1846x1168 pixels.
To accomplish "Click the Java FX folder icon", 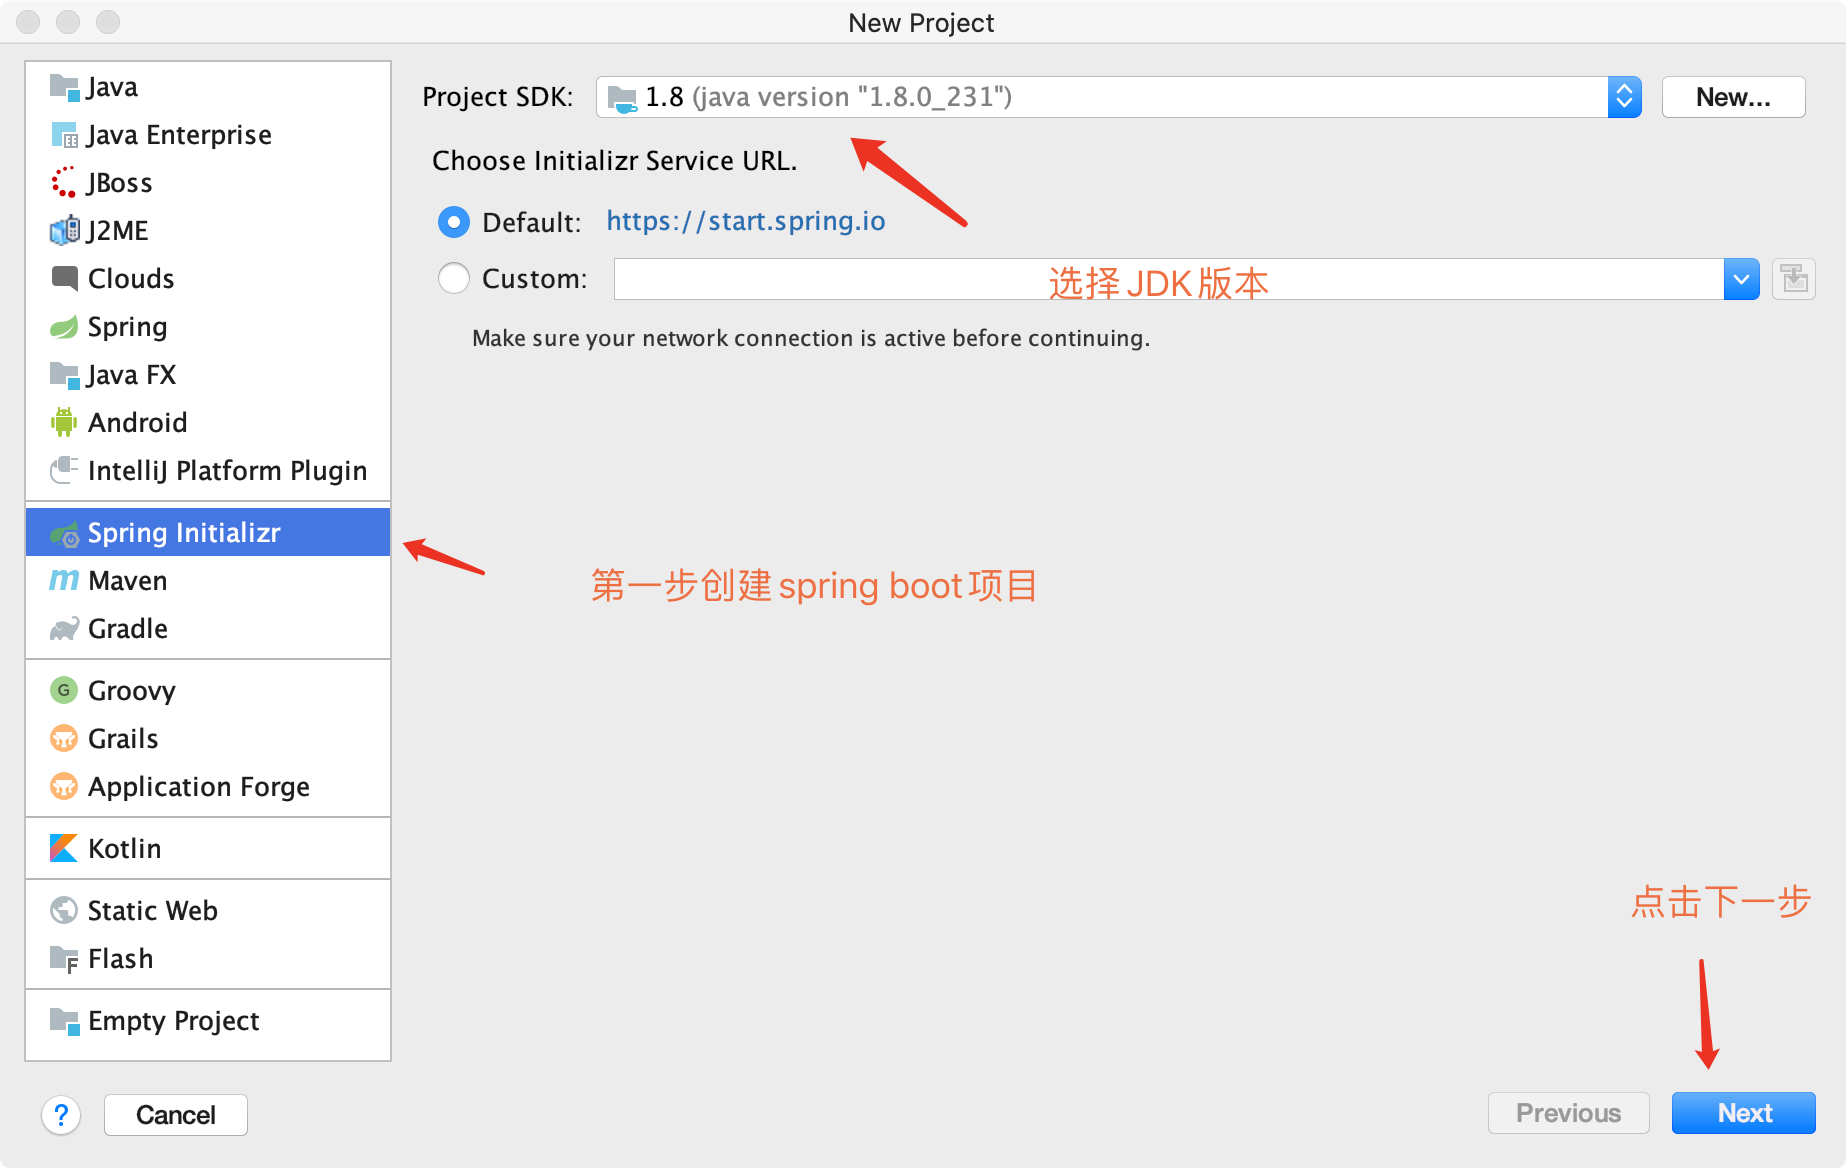I will [64, 375].
